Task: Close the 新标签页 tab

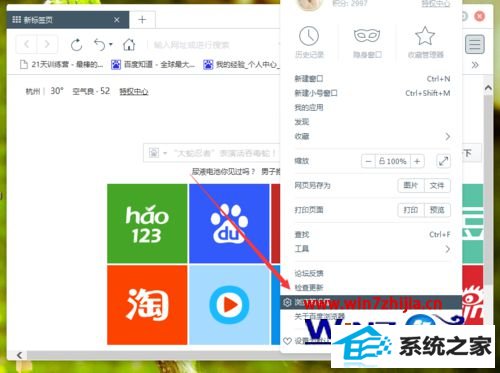Action: [117, 20]
